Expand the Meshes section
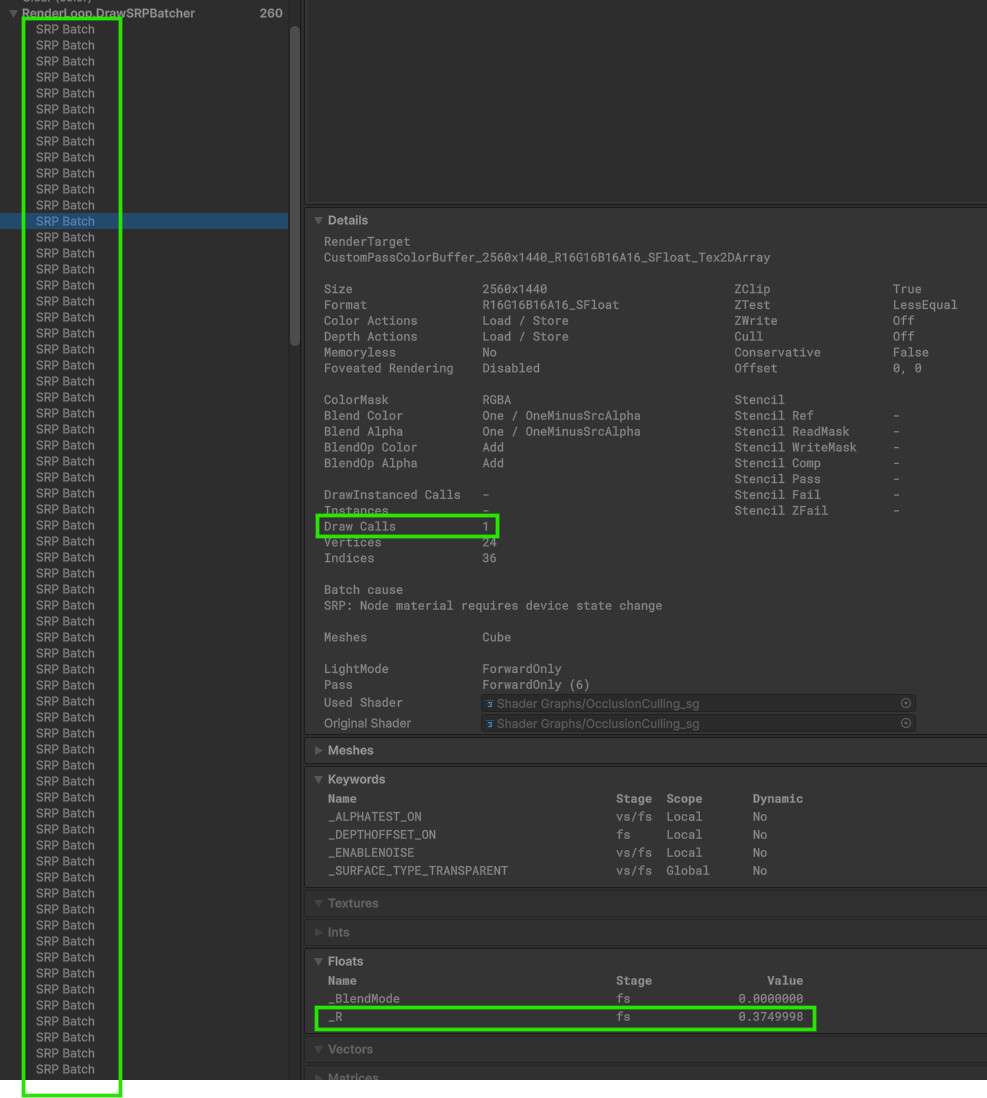 pos(319,750)
